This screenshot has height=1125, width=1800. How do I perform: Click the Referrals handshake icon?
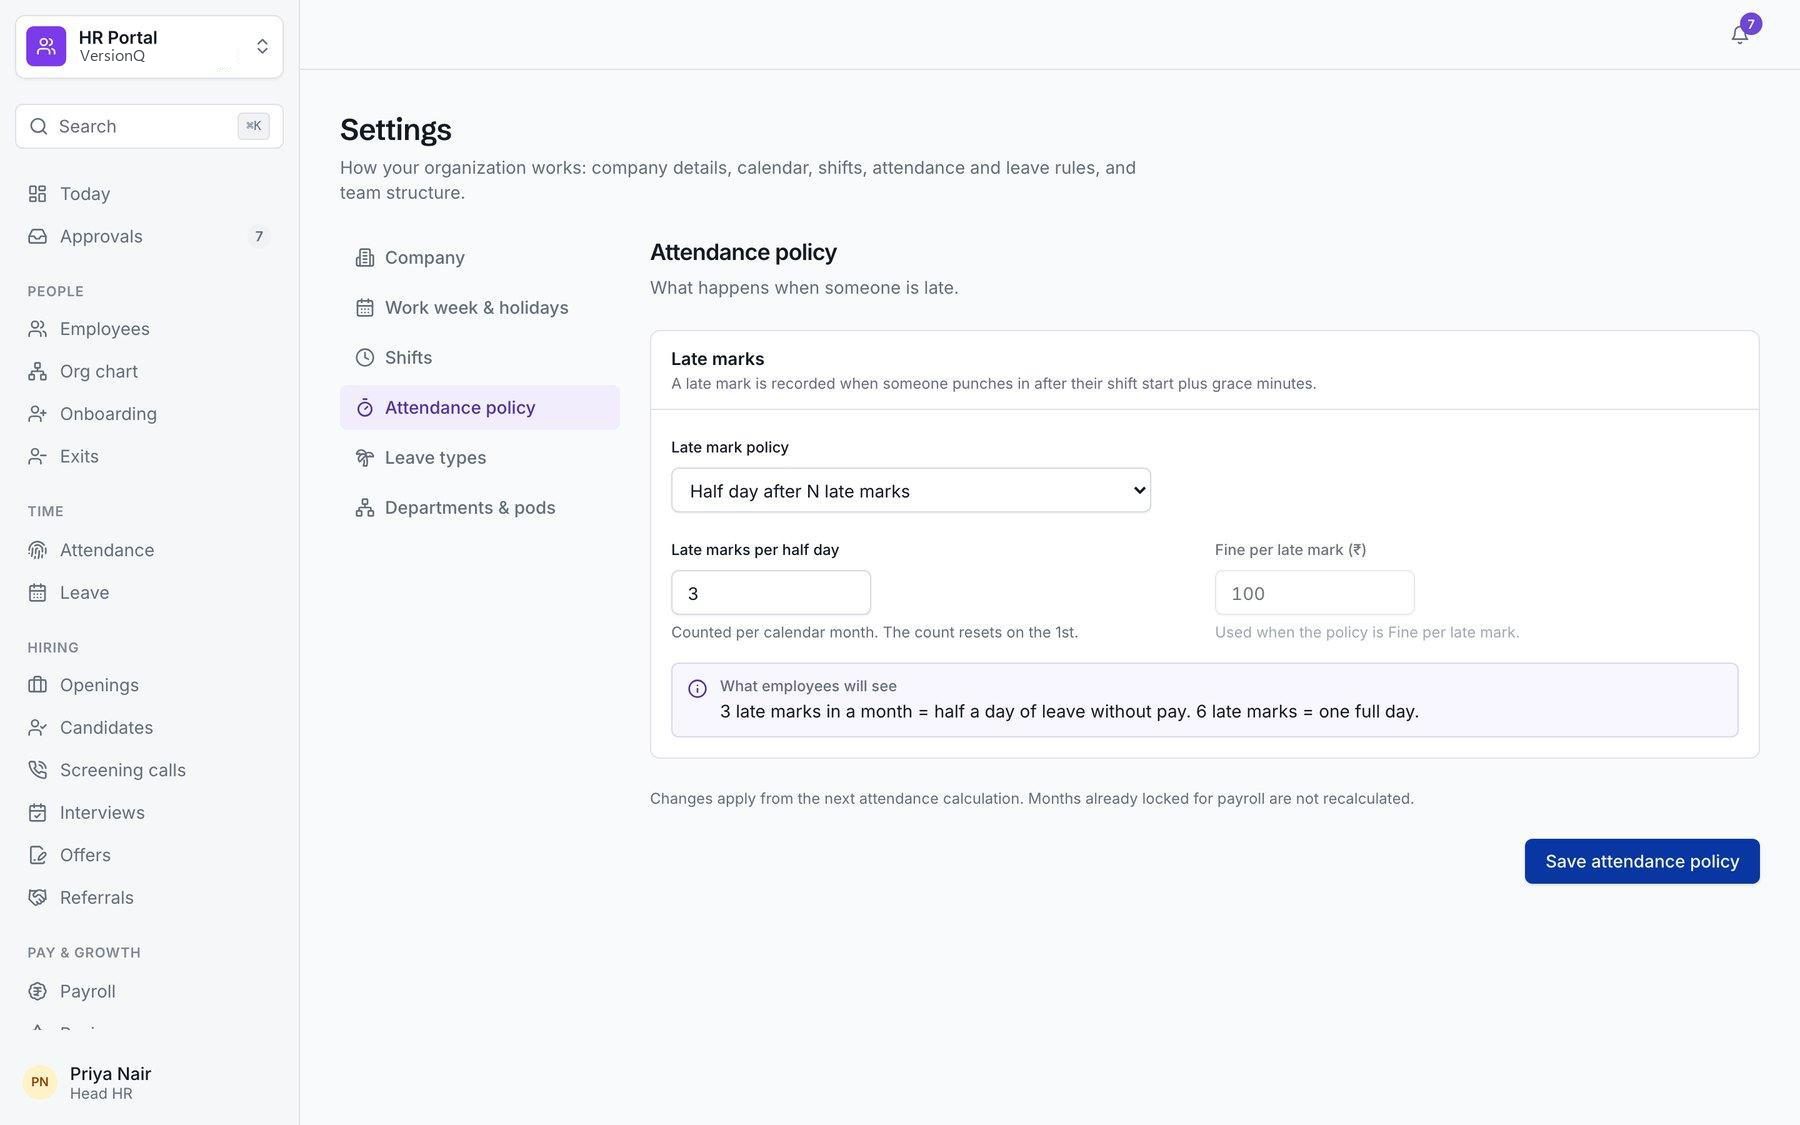(37, 898)
